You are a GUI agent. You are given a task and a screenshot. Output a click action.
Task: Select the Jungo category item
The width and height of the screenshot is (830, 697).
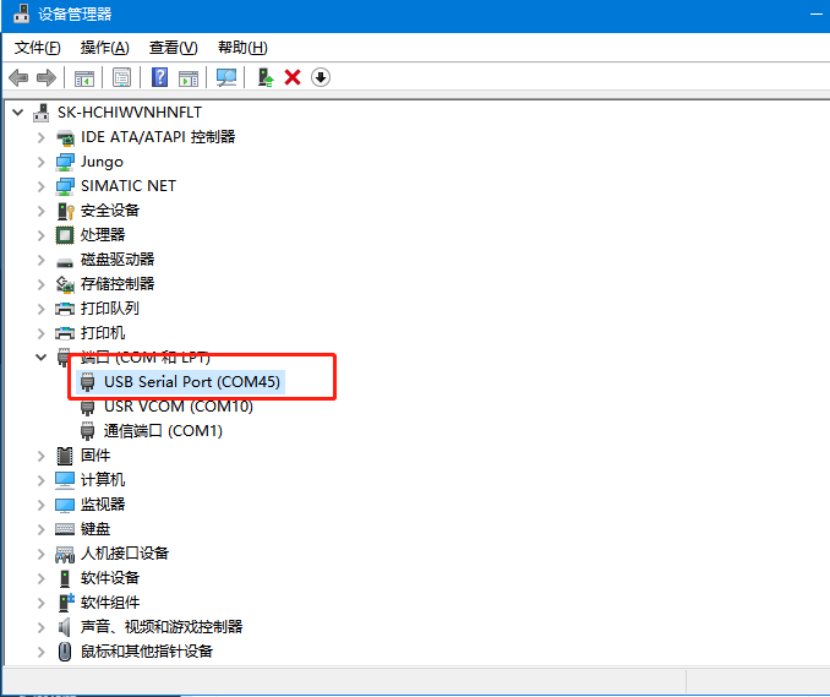click(x=102, y=162)
